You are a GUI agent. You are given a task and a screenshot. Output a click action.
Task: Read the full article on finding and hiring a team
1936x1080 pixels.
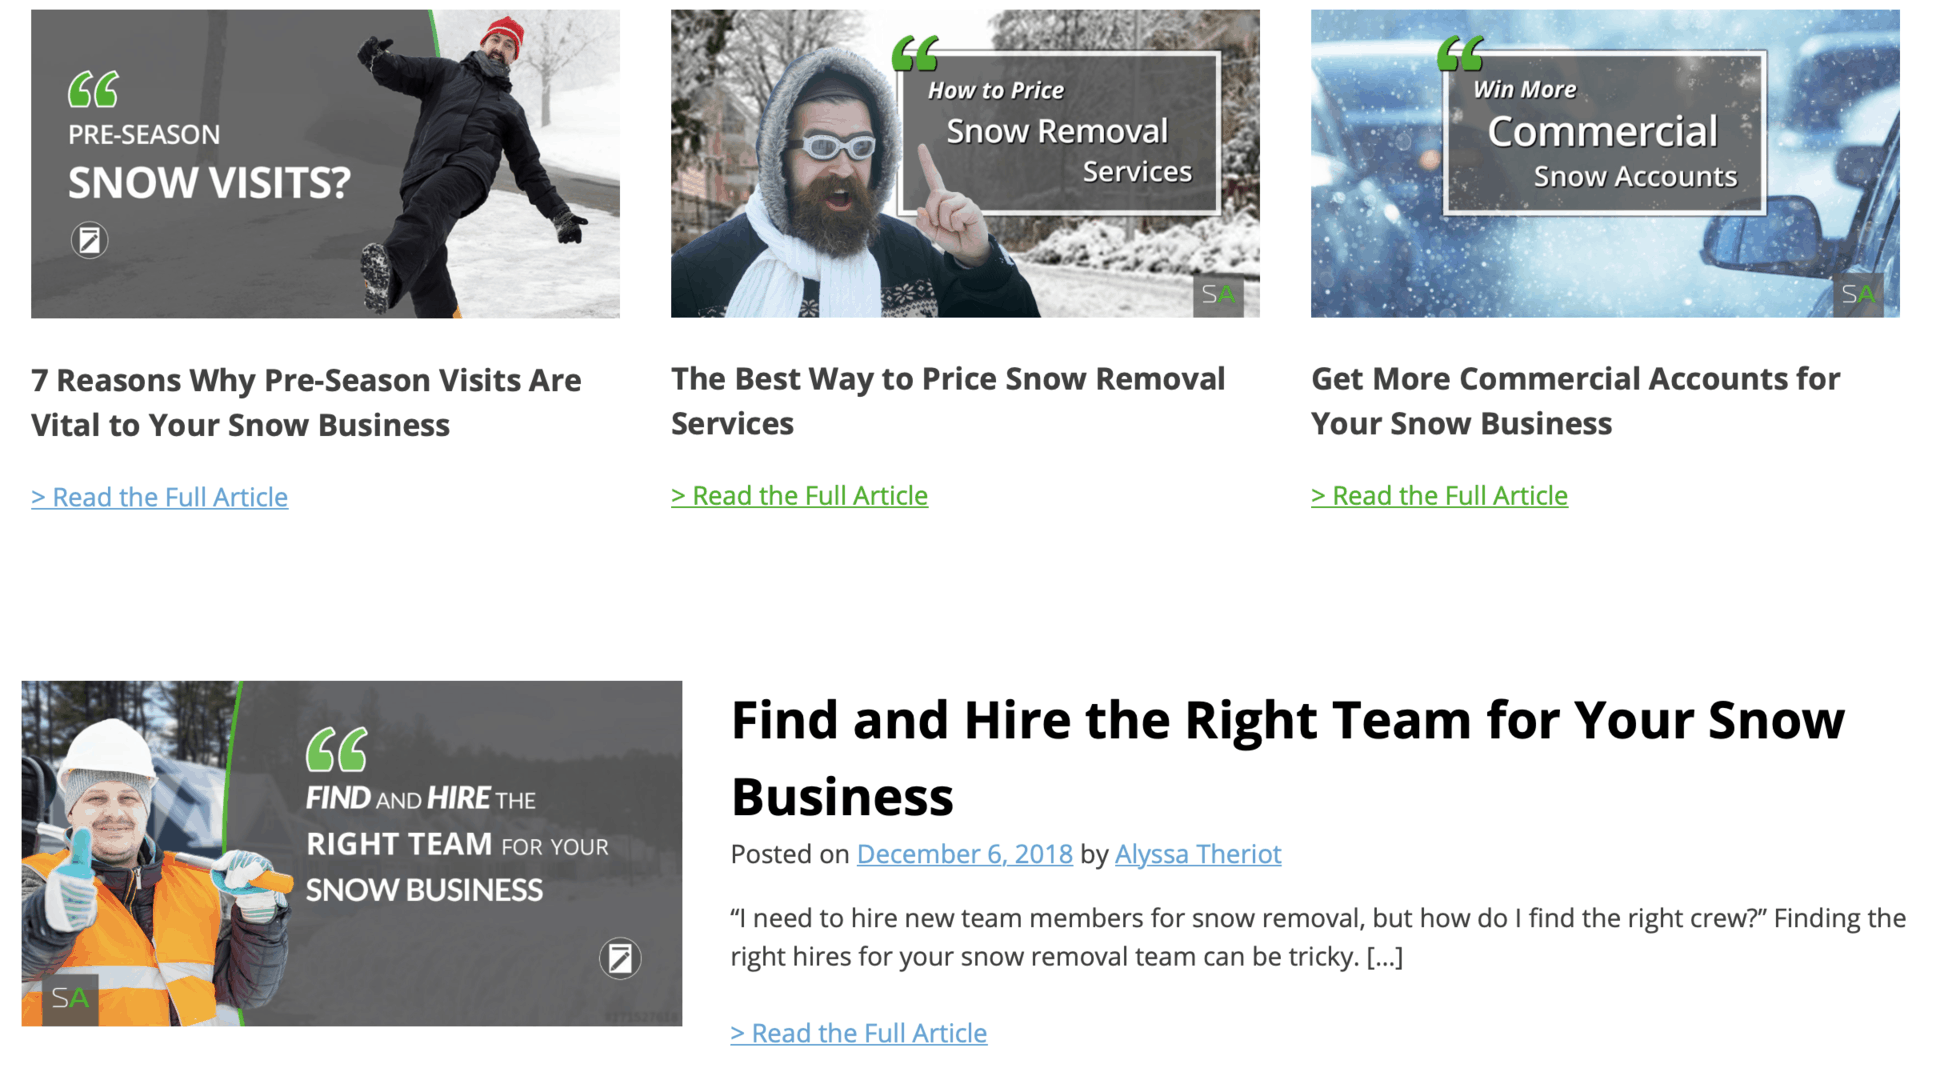(x=858, y=1033)
